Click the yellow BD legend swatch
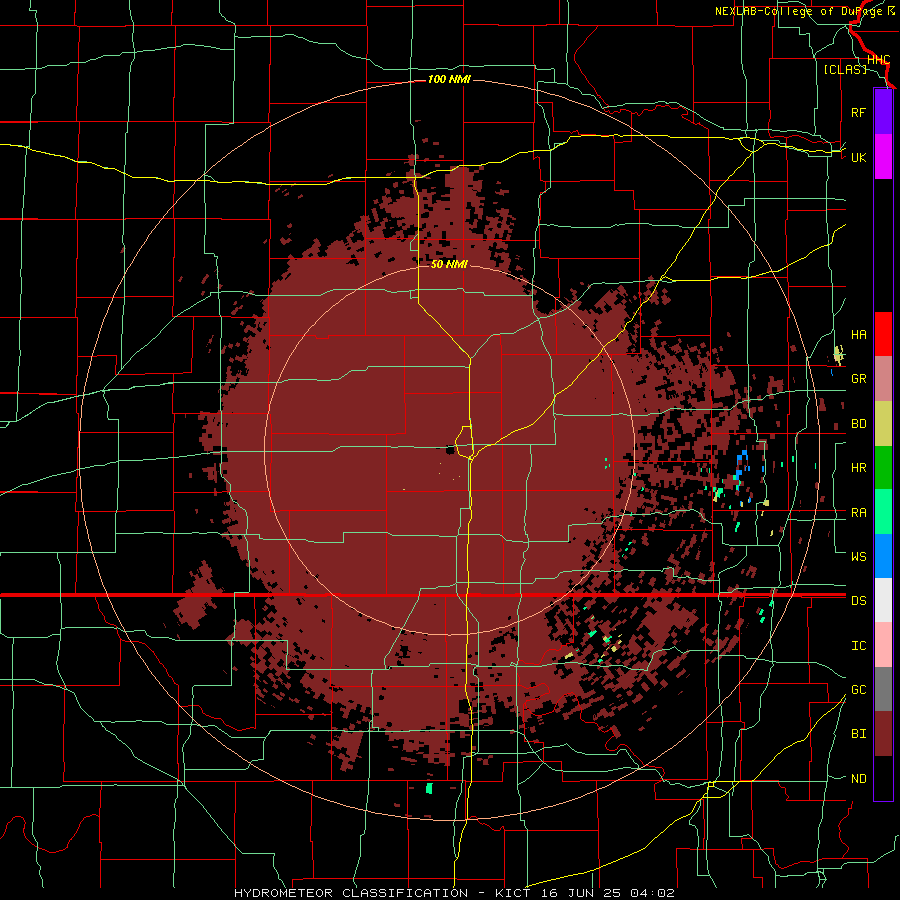Screen dimensions: 900x900 pyautogui.click(x=883, y=424)
